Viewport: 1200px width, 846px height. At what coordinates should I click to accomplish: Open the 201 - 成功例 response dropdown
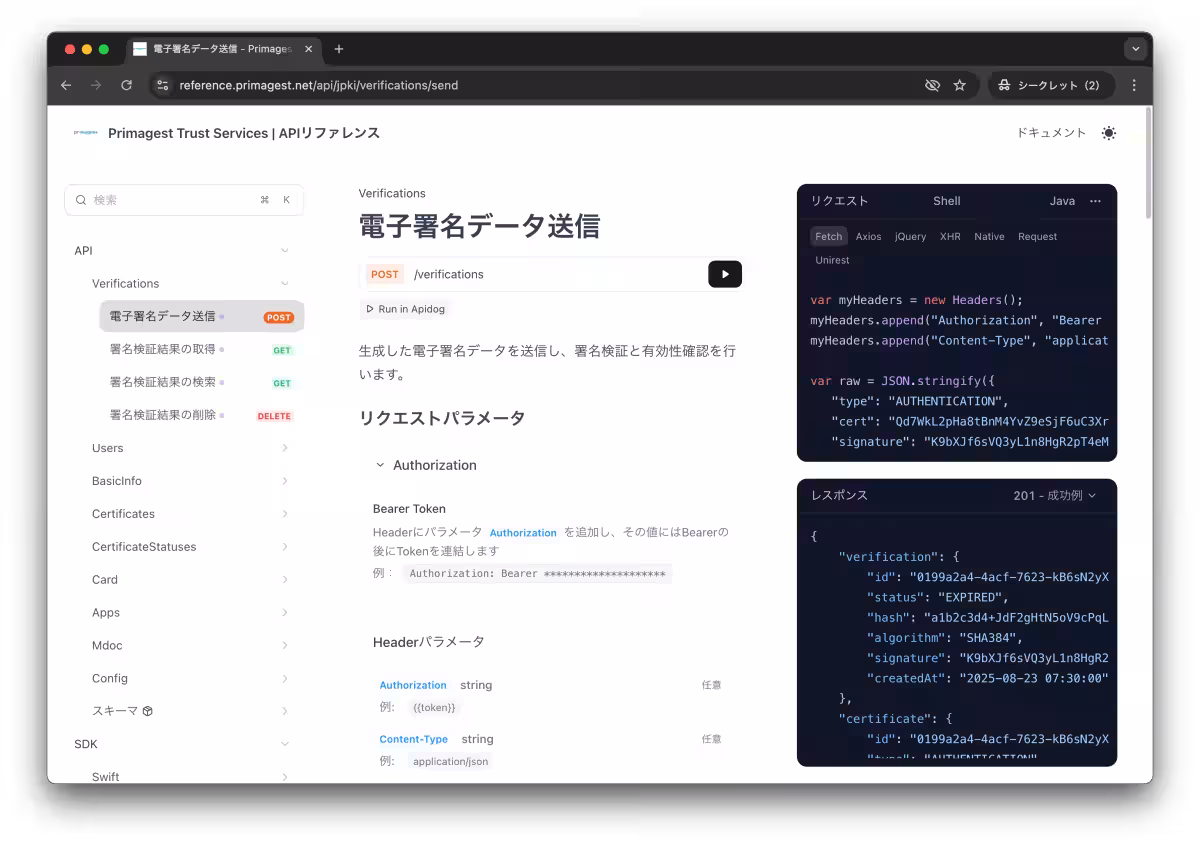tap(1054, 496)
